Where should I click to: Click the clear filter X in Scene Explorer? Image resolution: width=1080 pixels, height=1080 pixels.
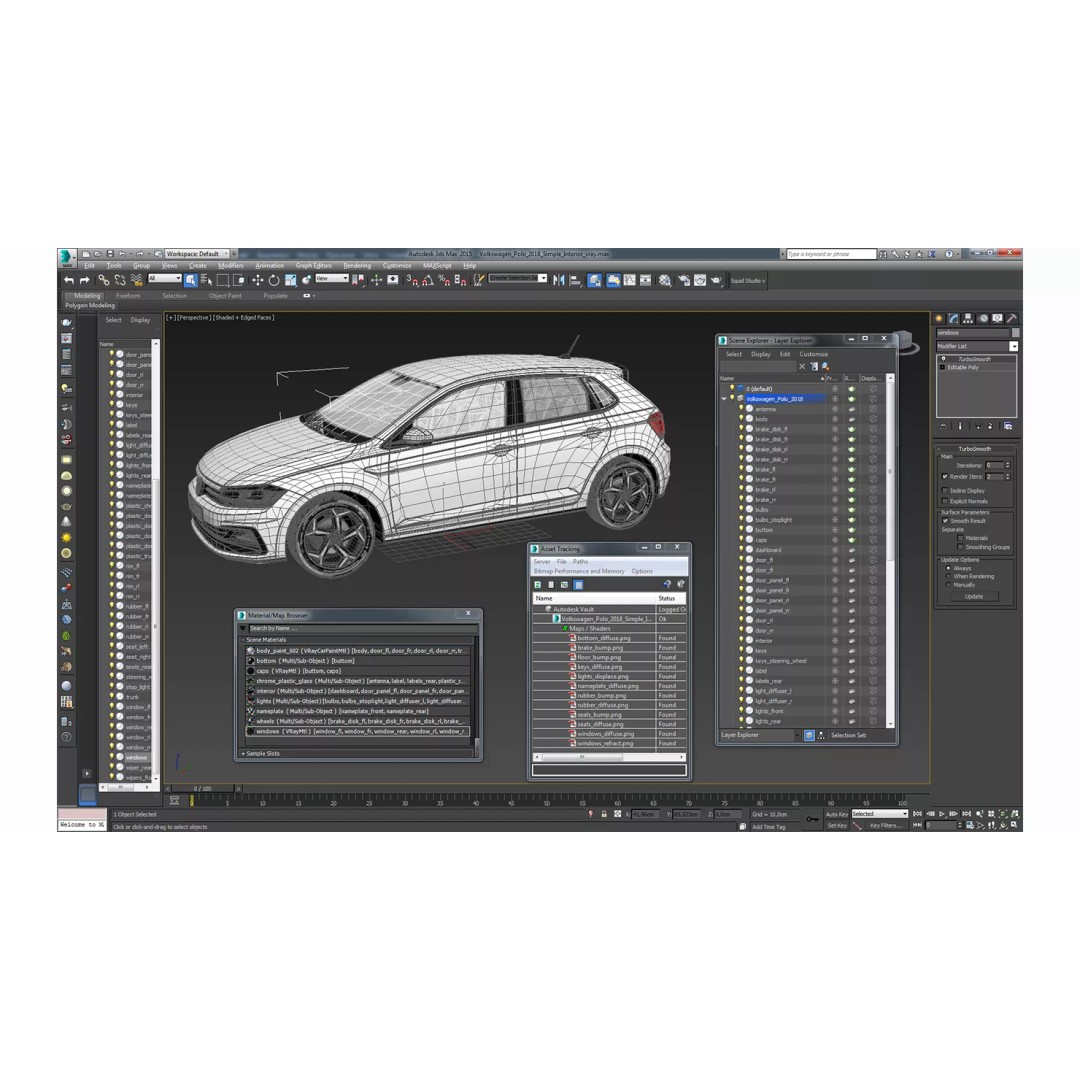[x=802, y=366]
